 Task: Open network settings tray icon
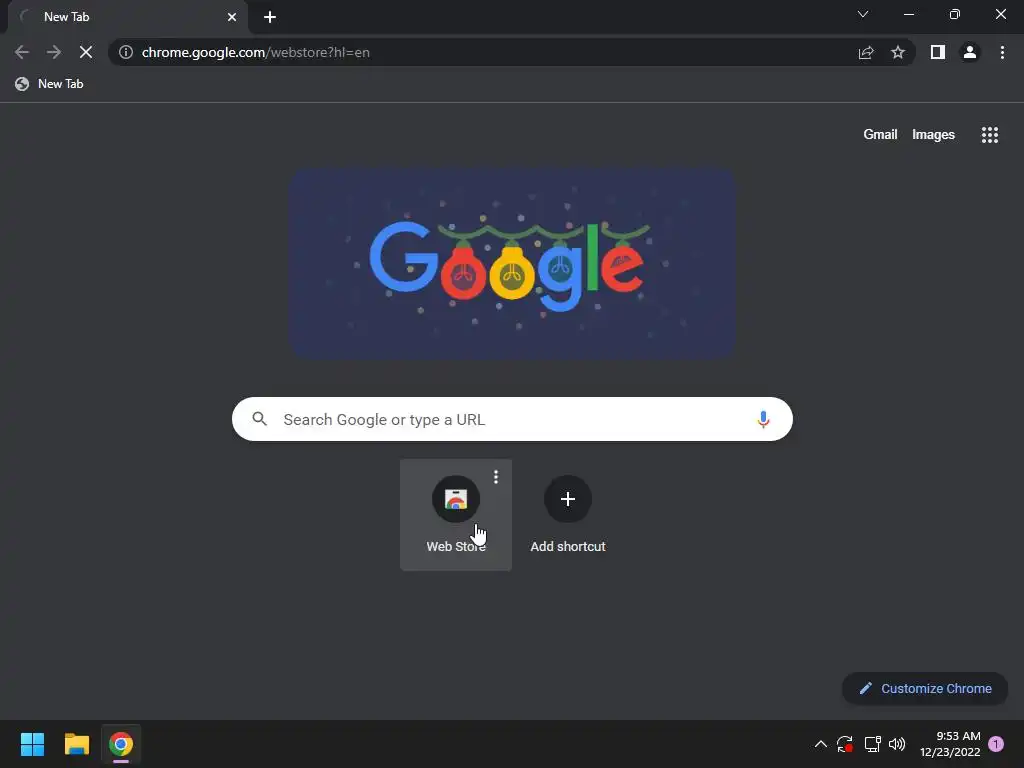[872, 744]
